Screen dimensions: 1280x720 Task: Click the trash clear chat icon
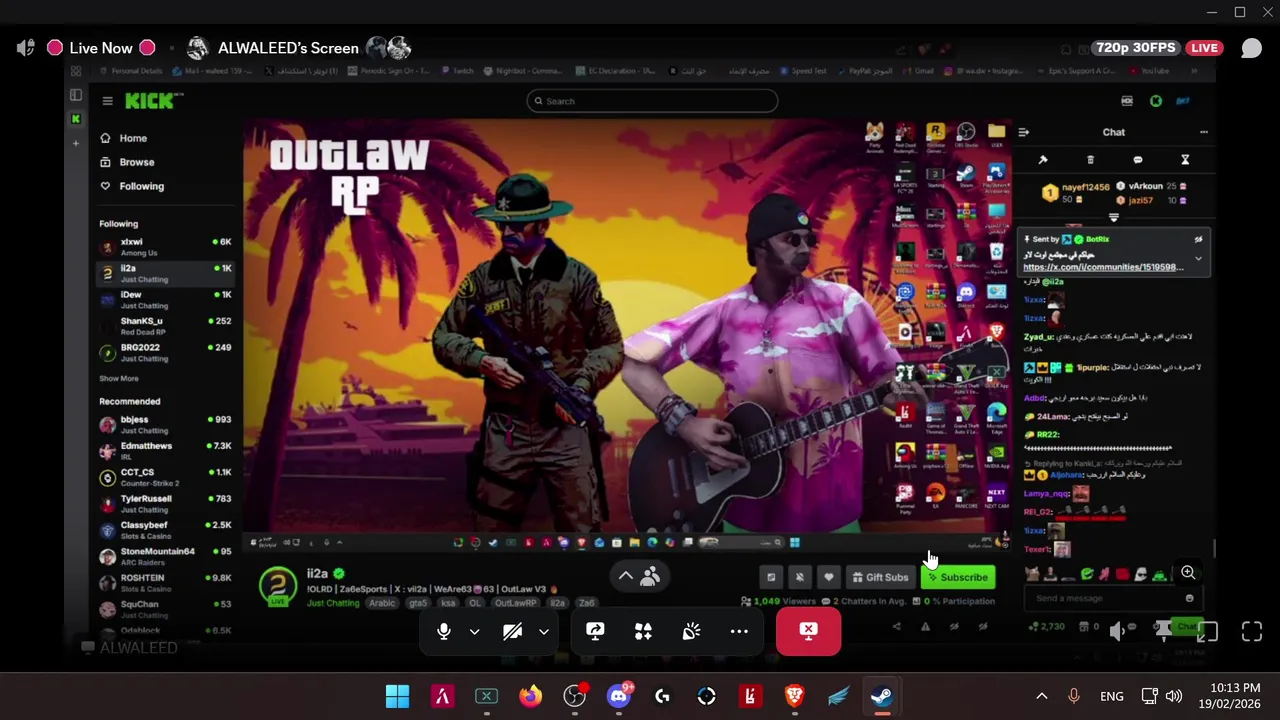(1090, 160)
